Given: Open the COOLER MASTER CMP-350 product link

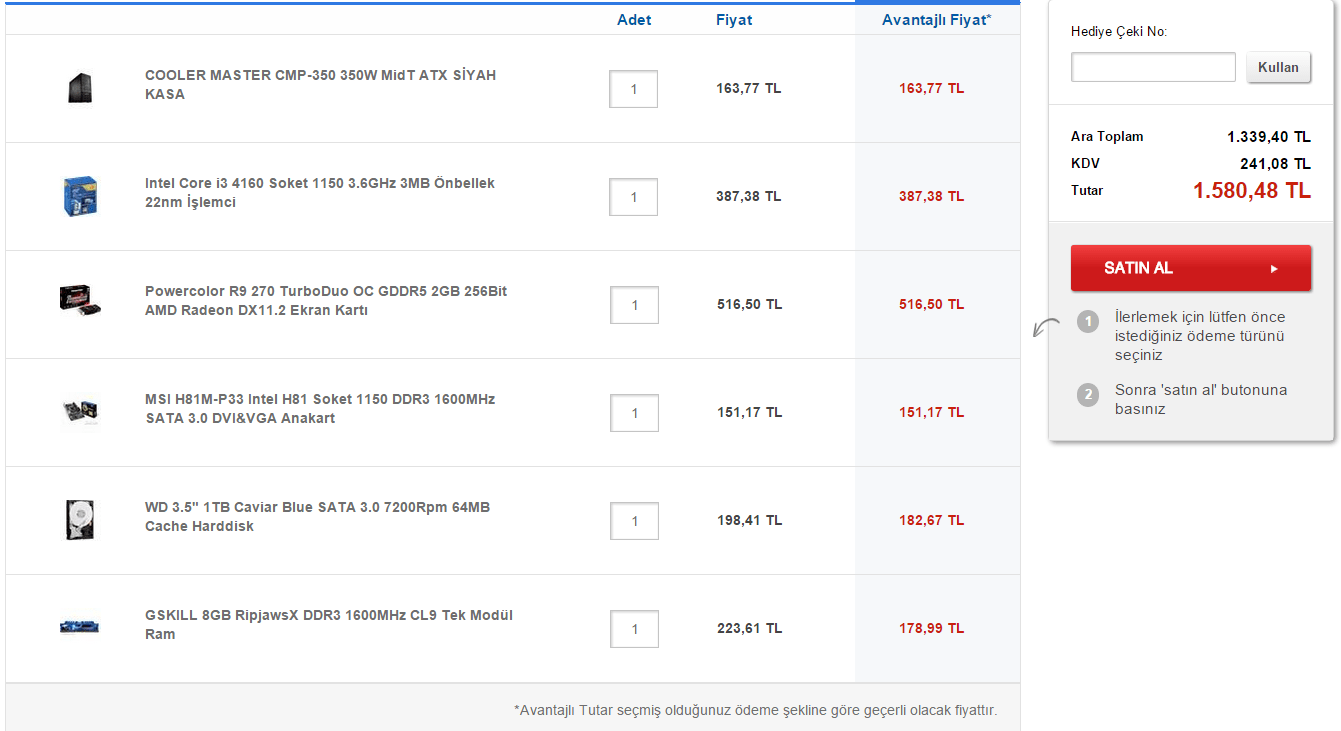Looking at the screenshot, I should click(322, 84).
